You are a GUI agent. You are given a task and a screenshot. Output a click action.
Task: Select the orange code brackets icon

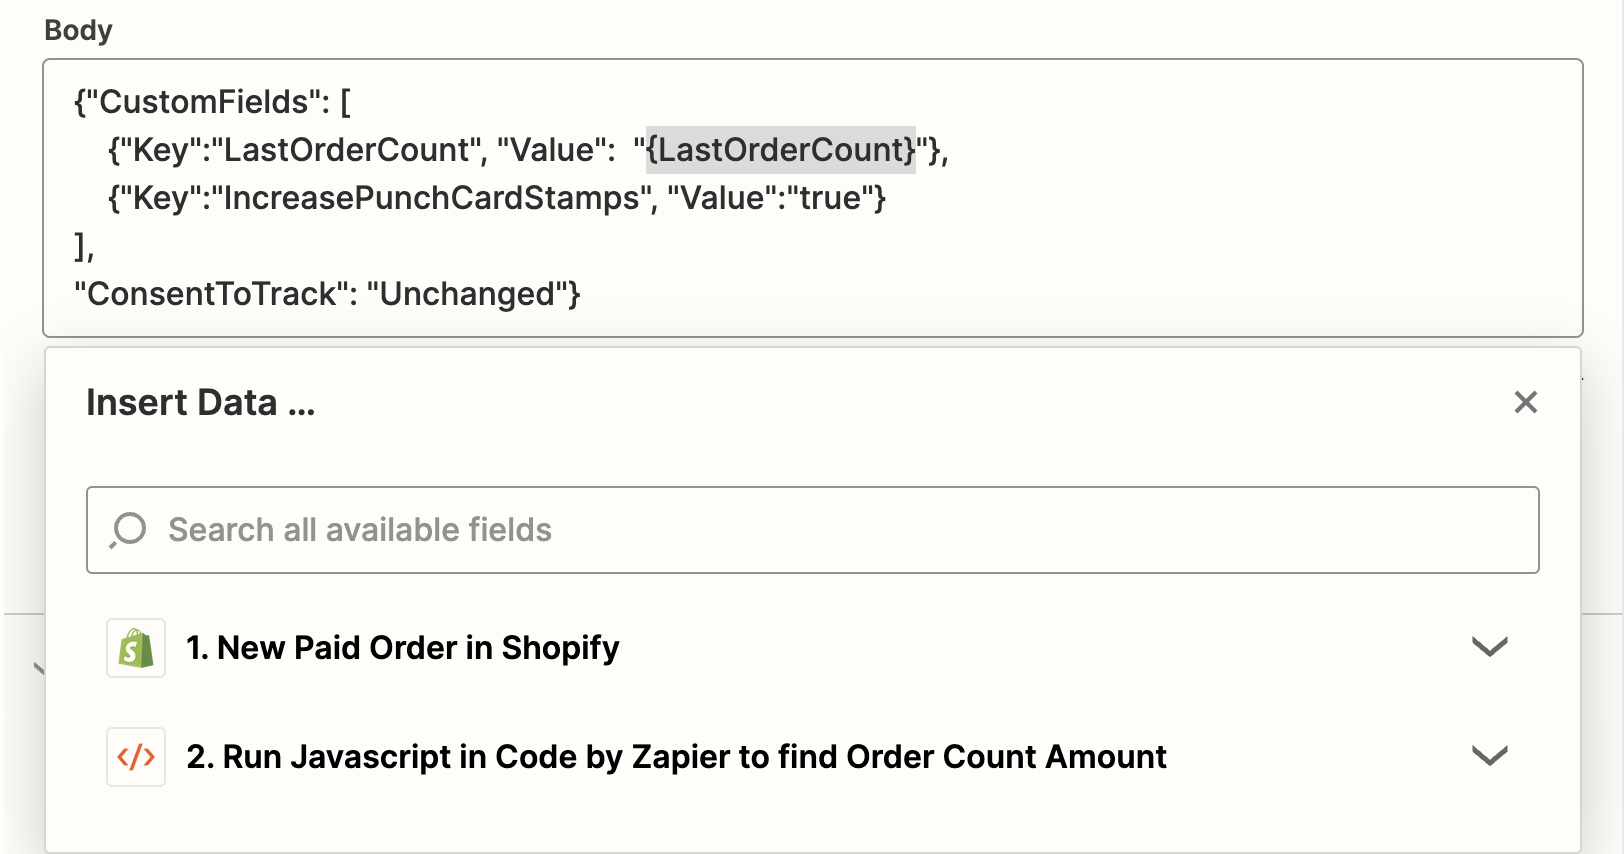pyautogui.click(x=136, y=756)
